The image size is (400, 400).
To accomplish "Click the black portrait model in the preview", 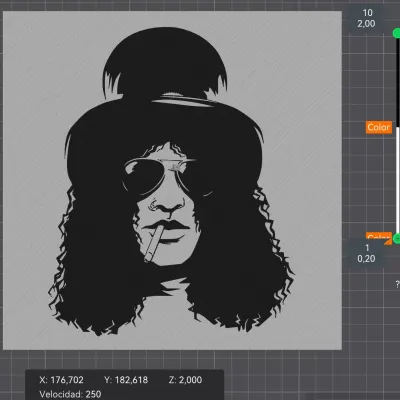I will click(x=172, y=182).
